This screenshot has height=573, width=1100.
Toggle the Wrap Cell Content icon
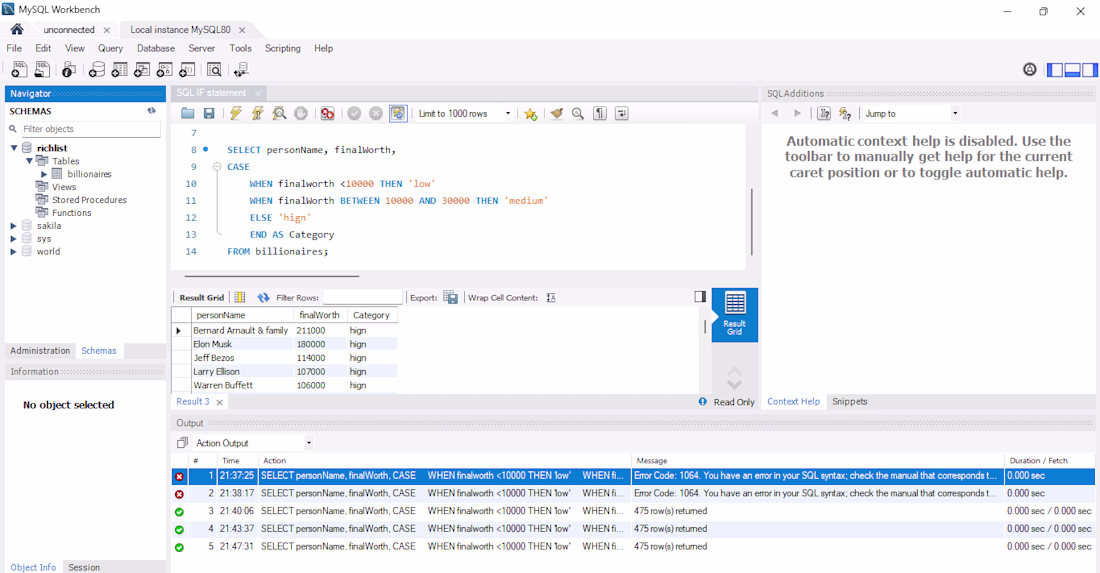point(551,297)
